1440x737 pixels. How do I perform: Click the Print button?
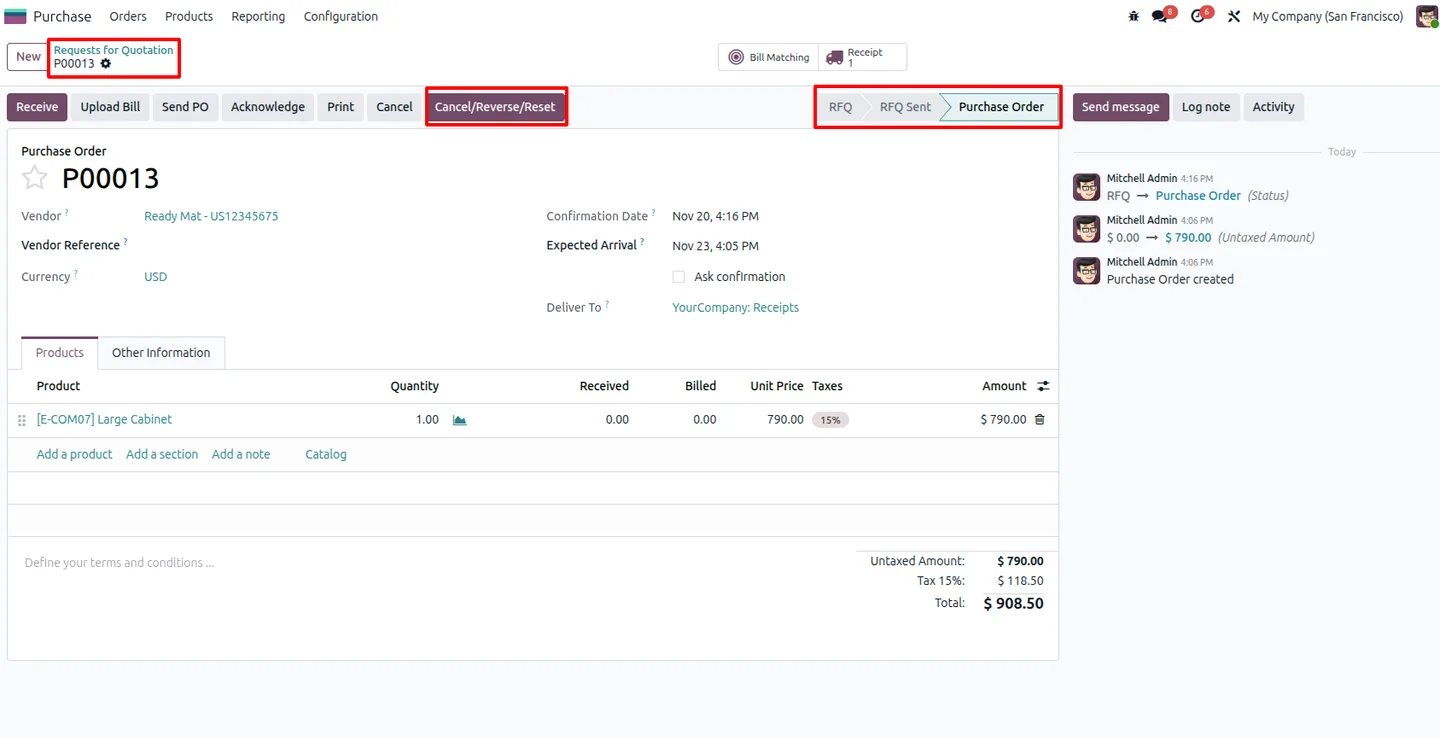(341, 107)
